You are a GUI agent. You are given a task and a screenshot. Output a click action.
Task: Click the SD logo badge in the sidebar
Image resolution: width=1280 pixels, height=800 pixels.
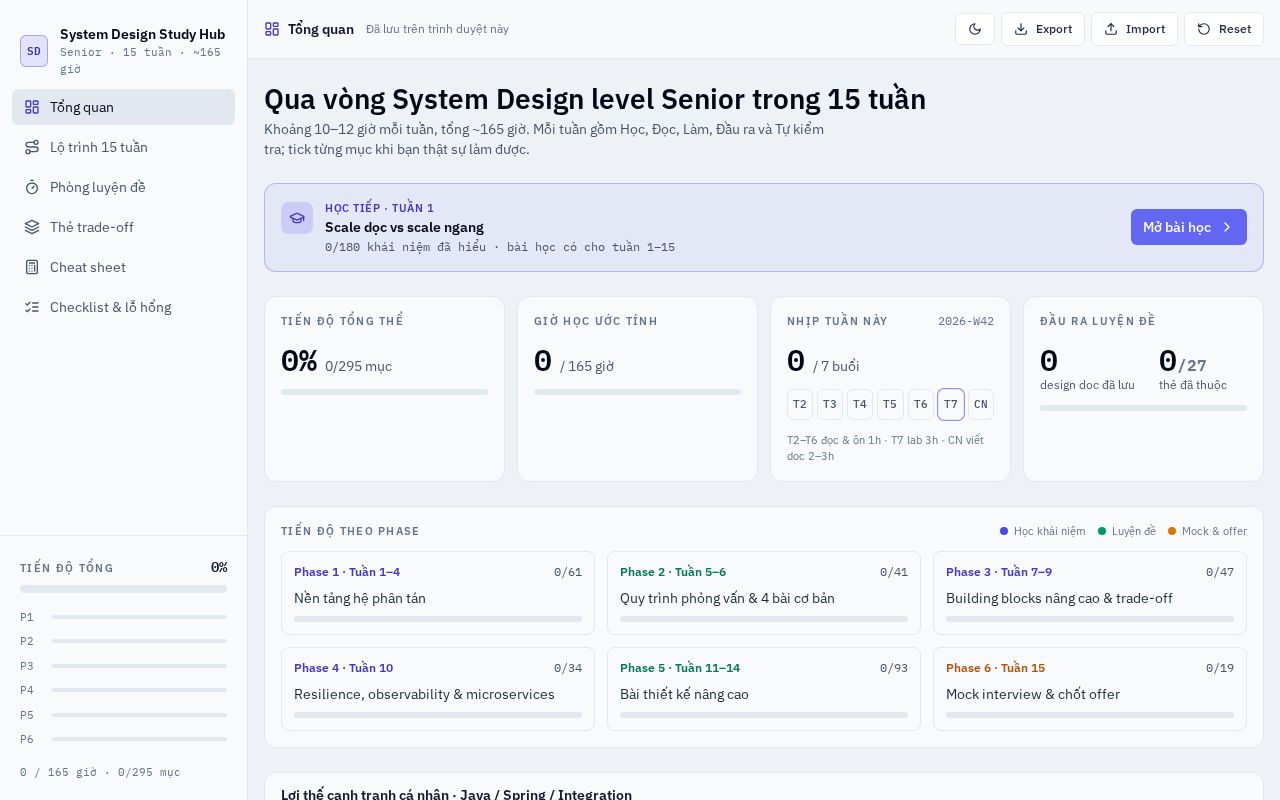[34, 51]
